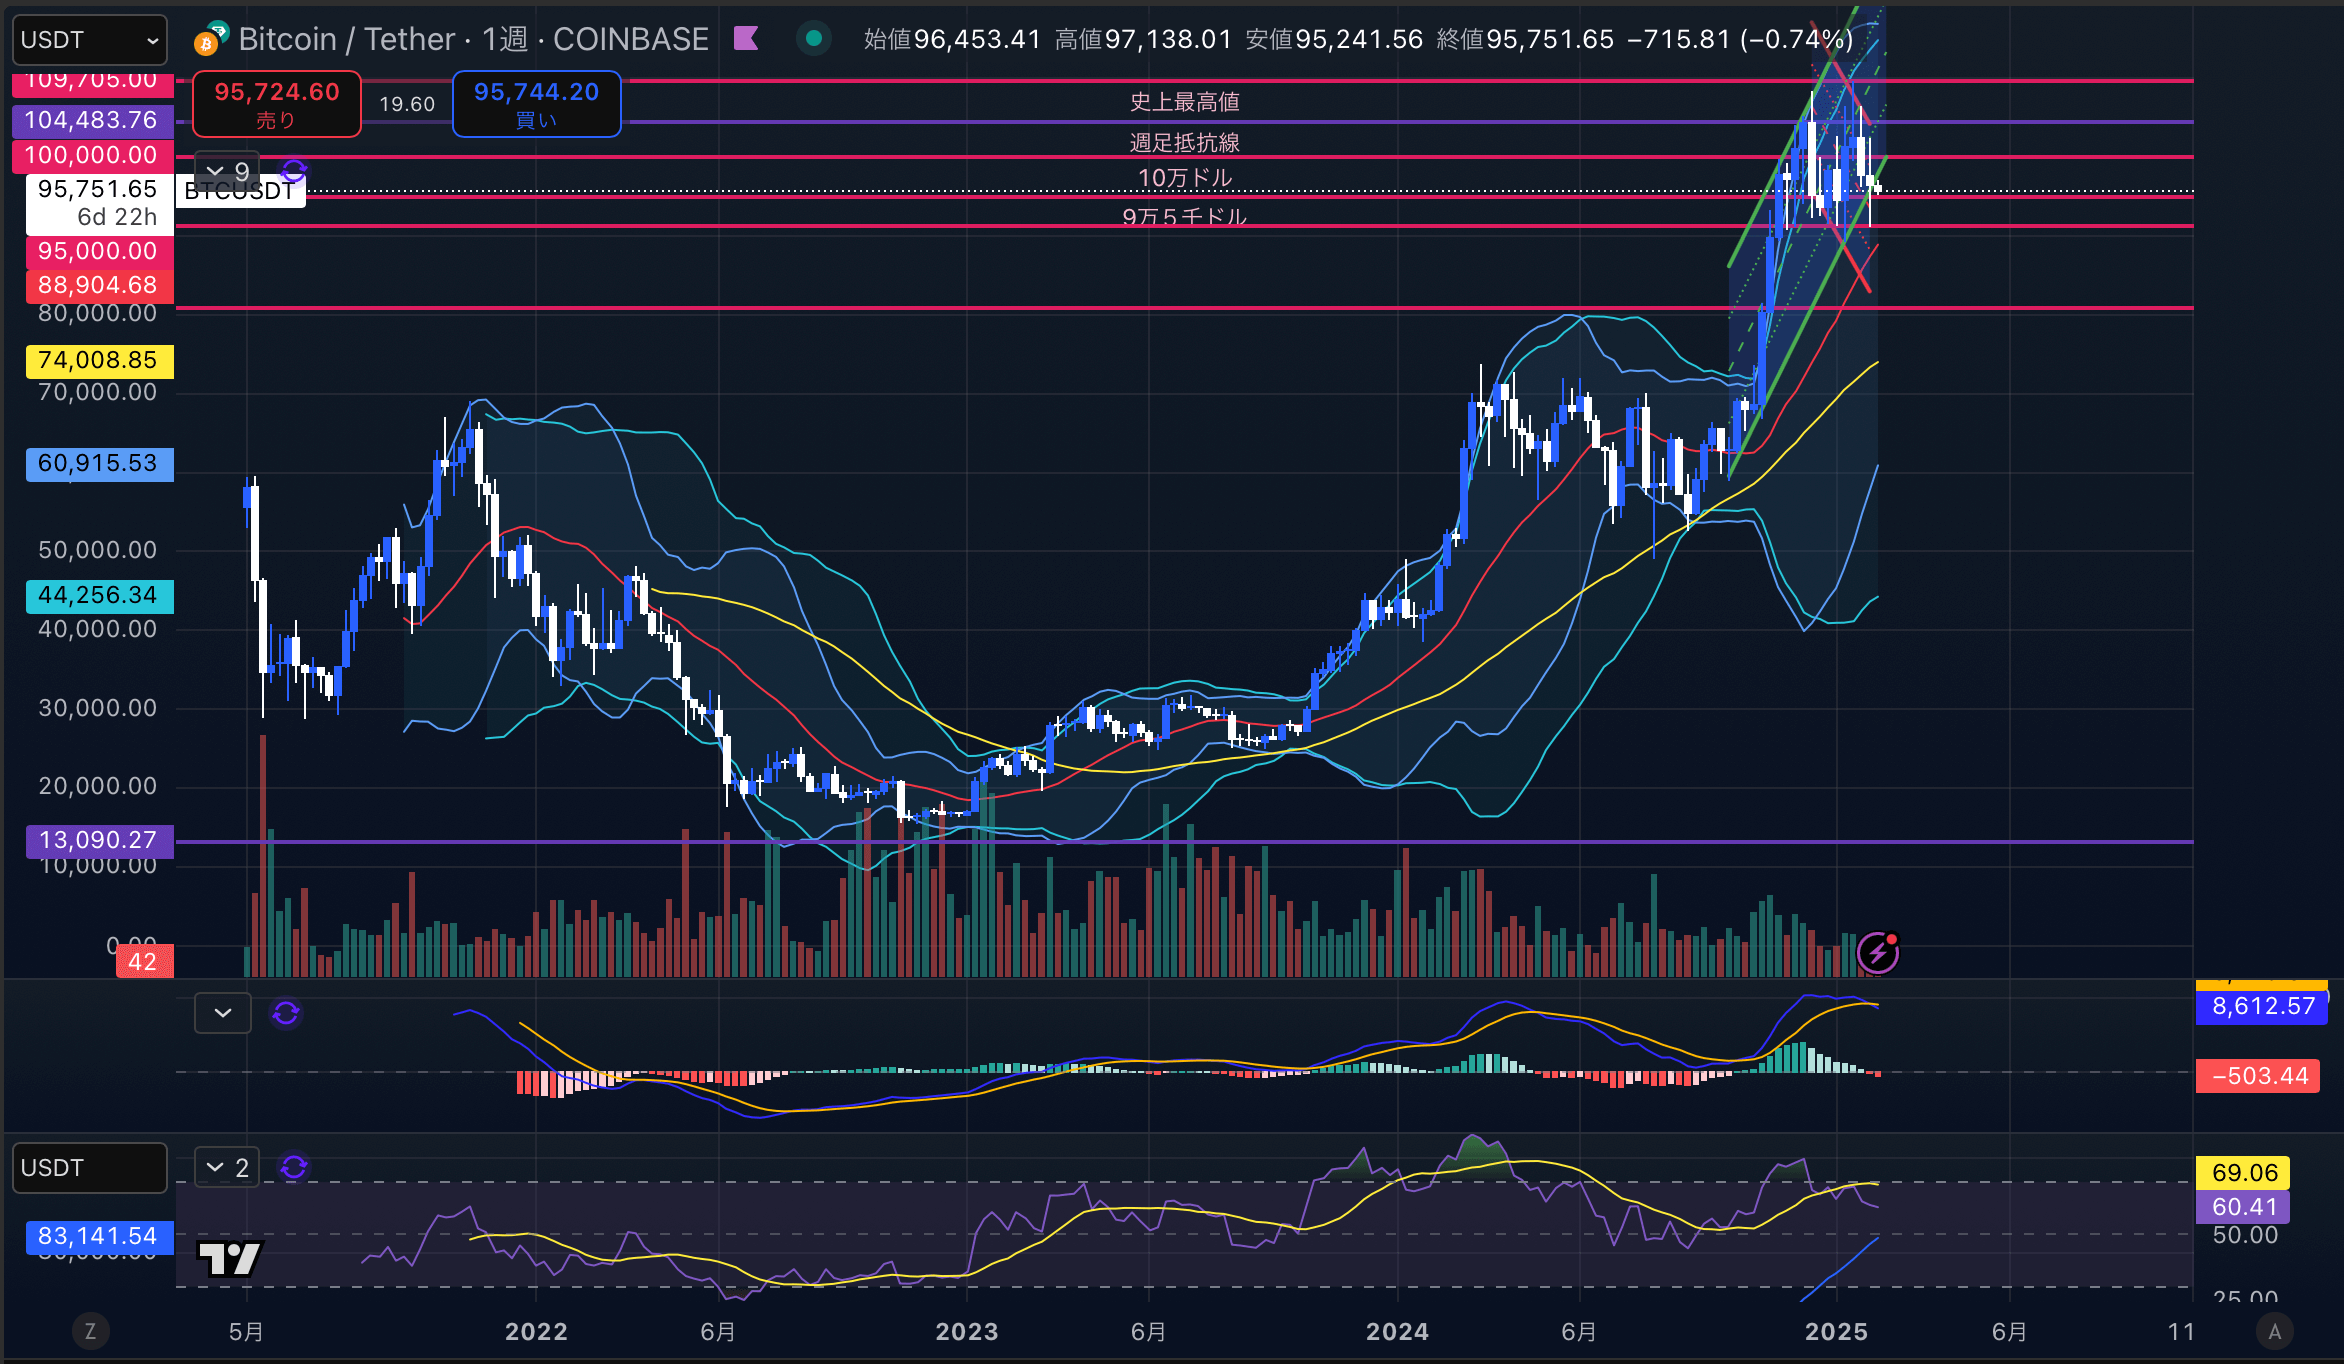Viewport: 2344px width, 1364px height.
Task: Click the purple lightning event icon
Action: tap(1878, 952)
